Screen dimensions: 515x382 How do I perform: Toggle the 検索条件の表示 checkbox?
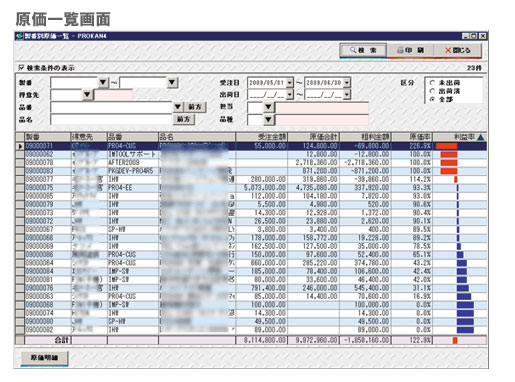click(x=22, y=68)
